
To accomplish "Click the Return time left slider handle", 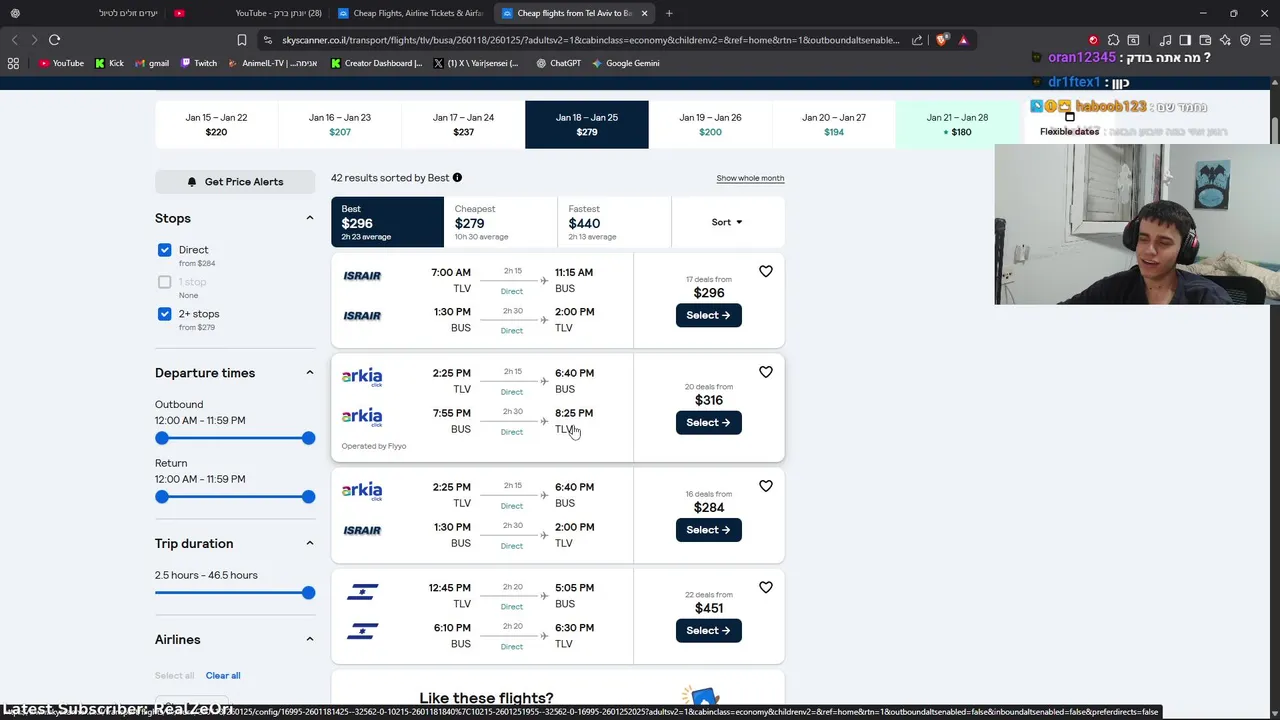I will (x=162, y=497).
